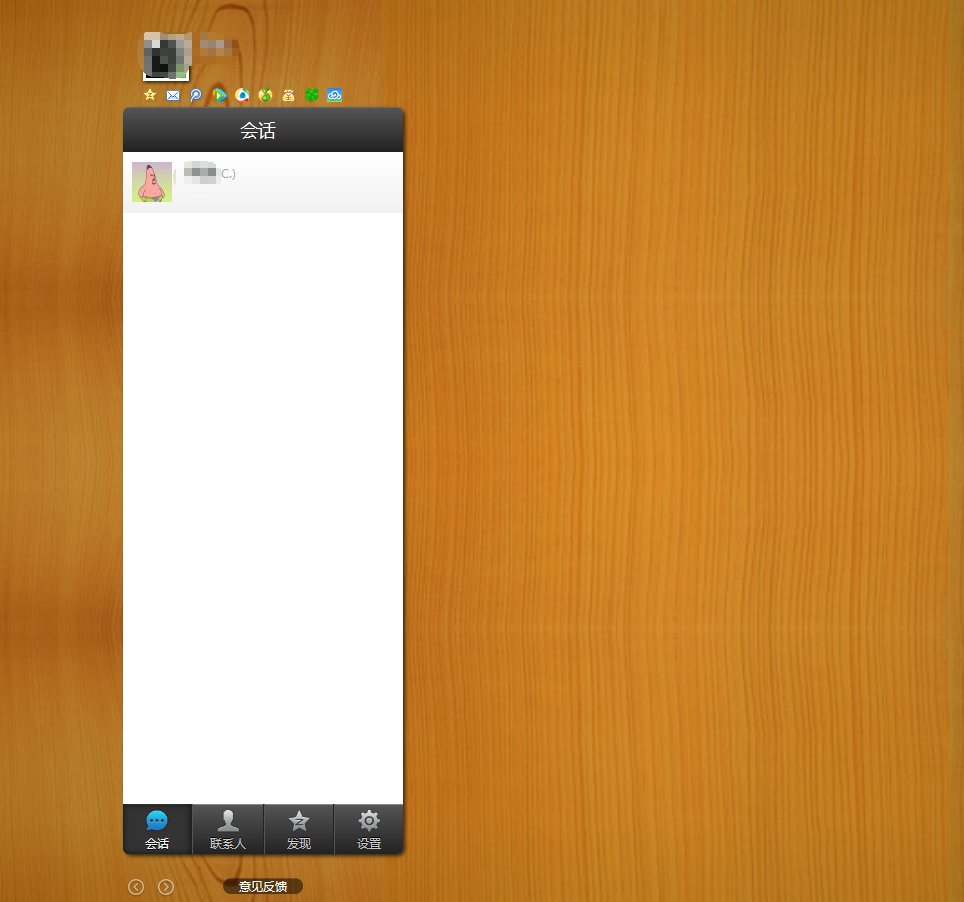Open QQ Music green note icon

(x=265, y=96)
